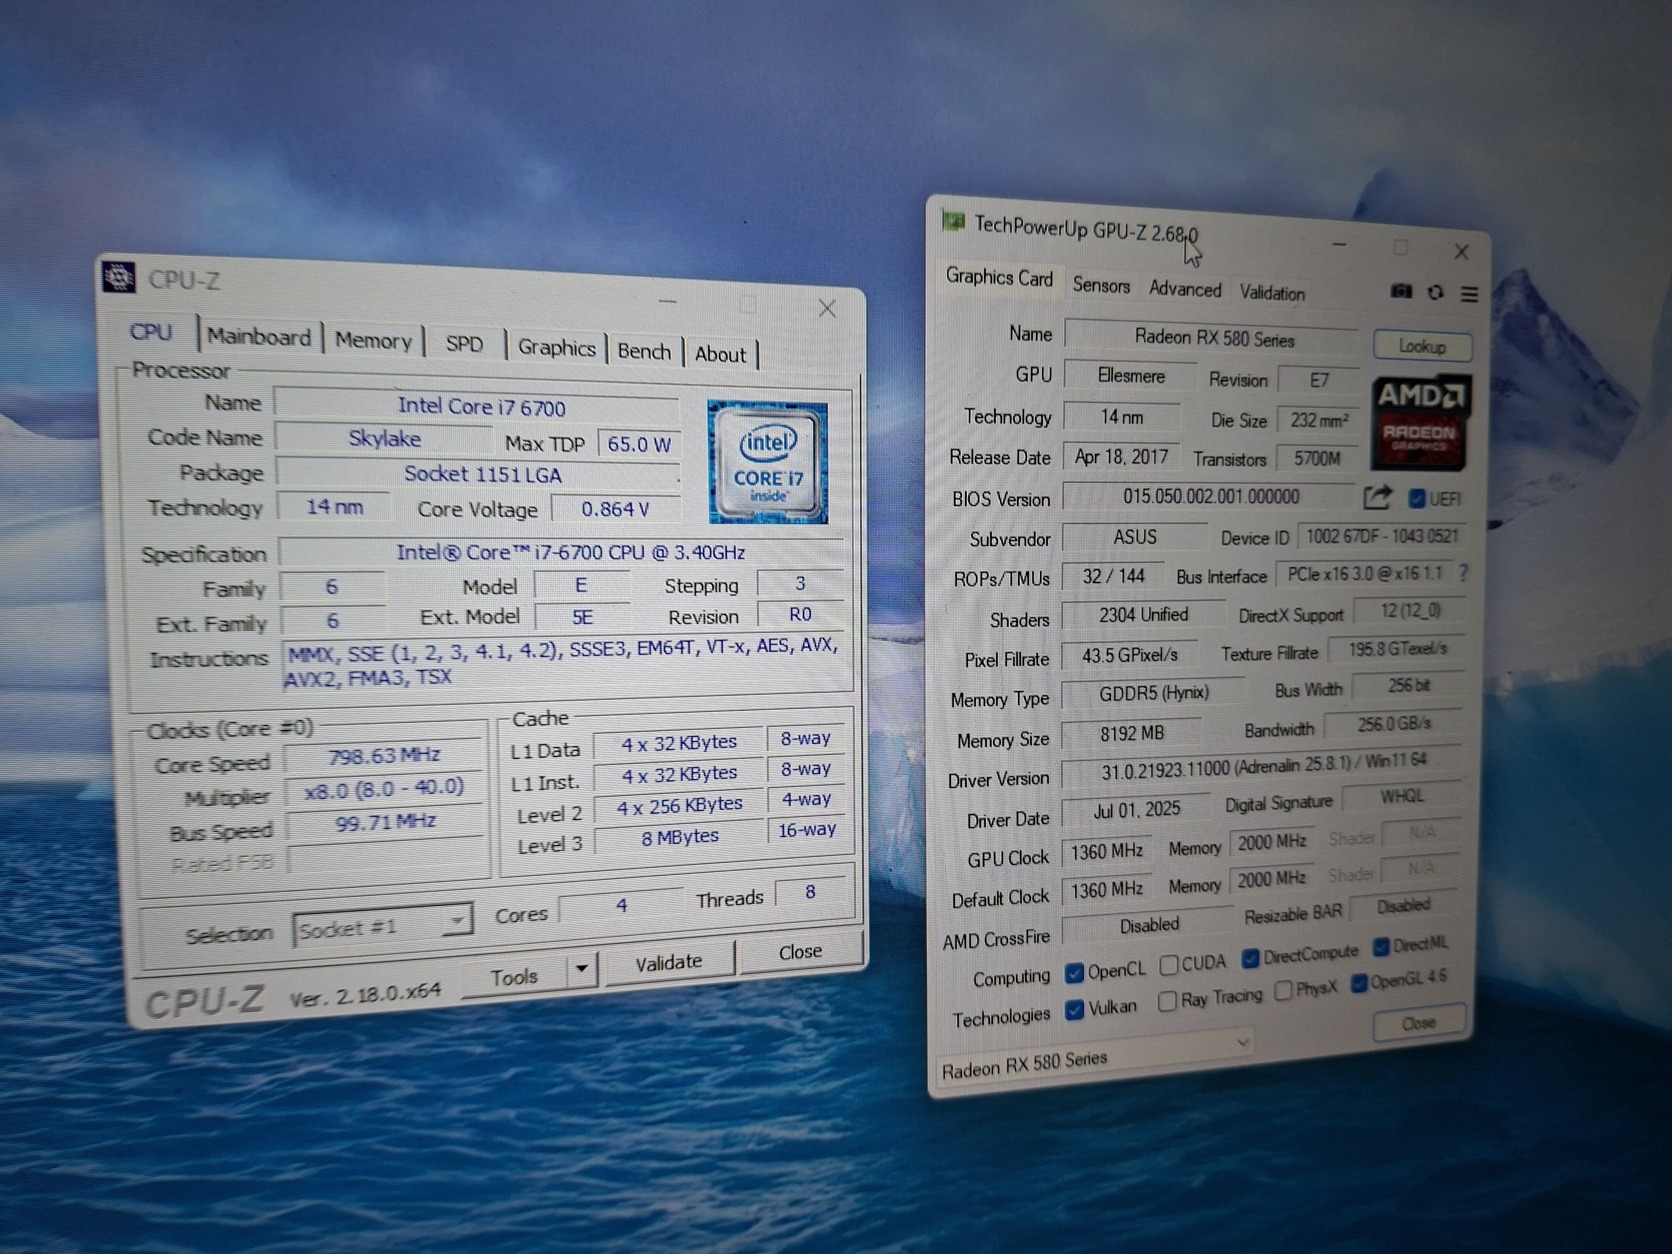Click the Core Speed value 798.63 MHz
Viewport: 1672px width, 1254px height.
(384, 756)
